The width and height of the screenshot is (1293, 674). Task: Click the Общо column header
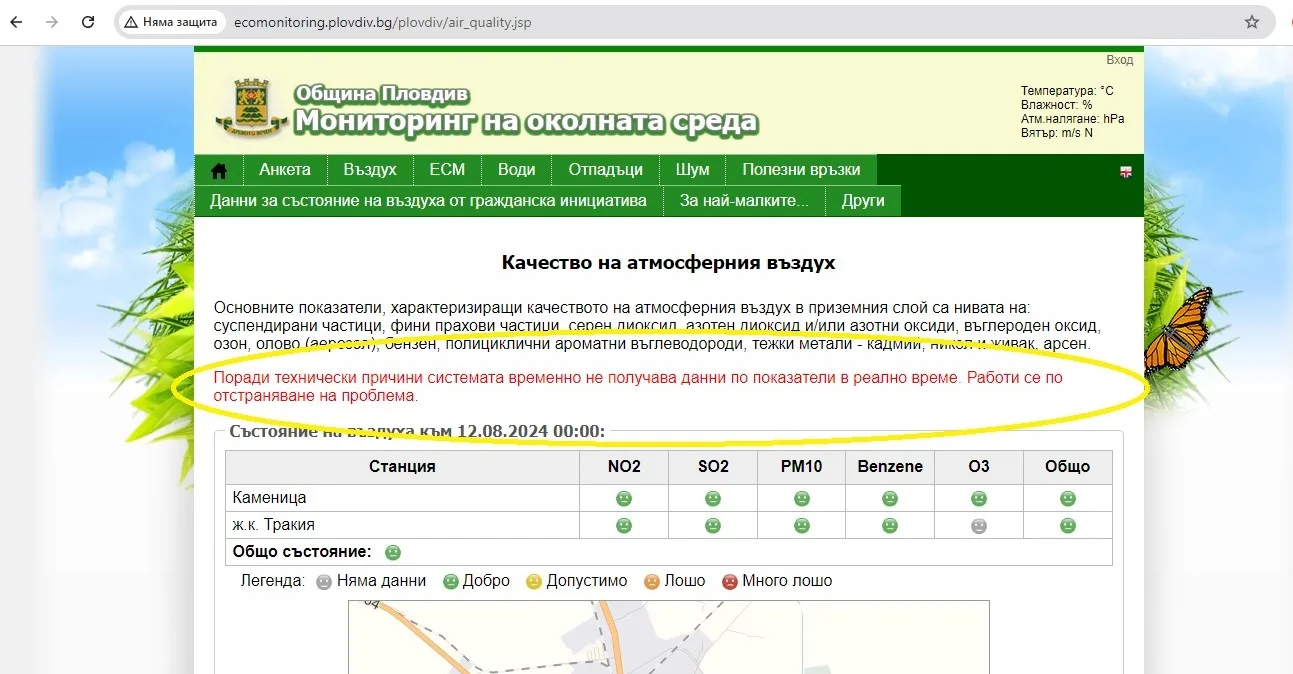1067,467
